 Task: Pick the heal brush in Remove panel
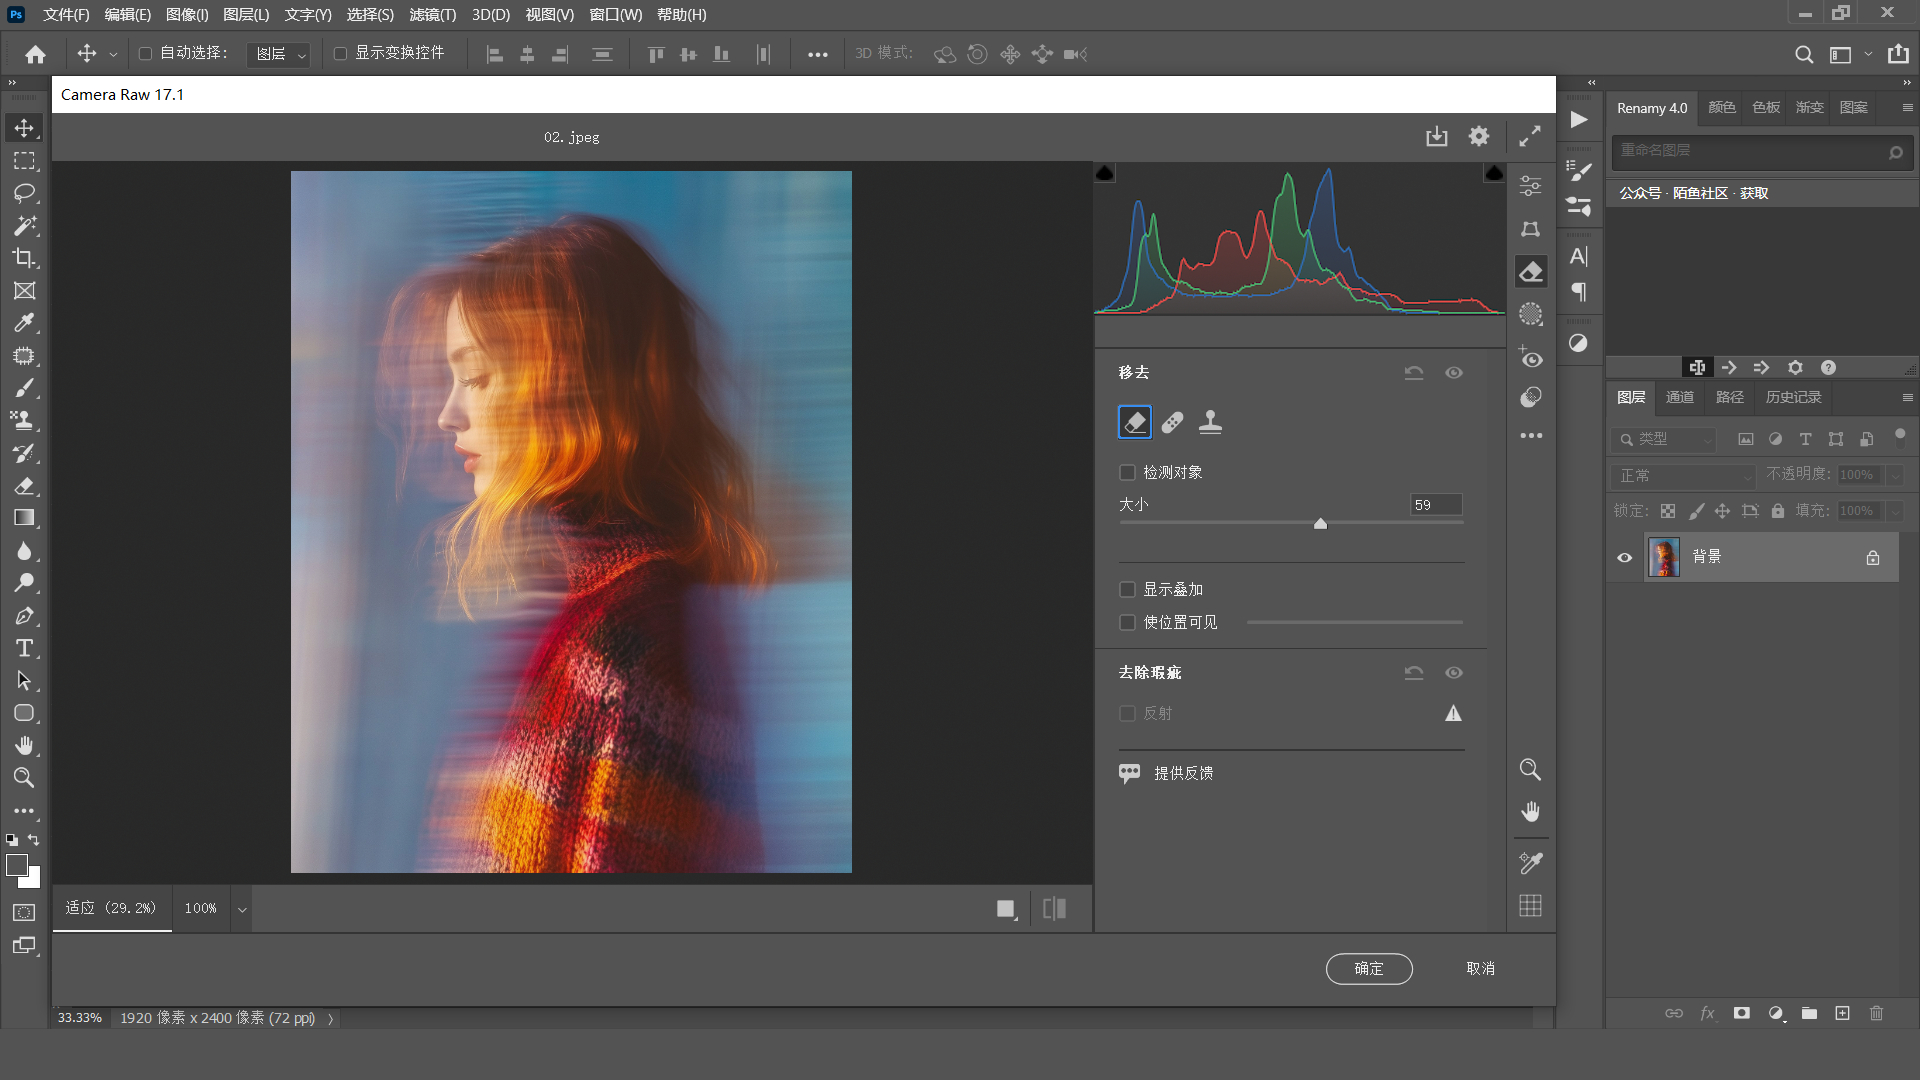[1172, 422]
